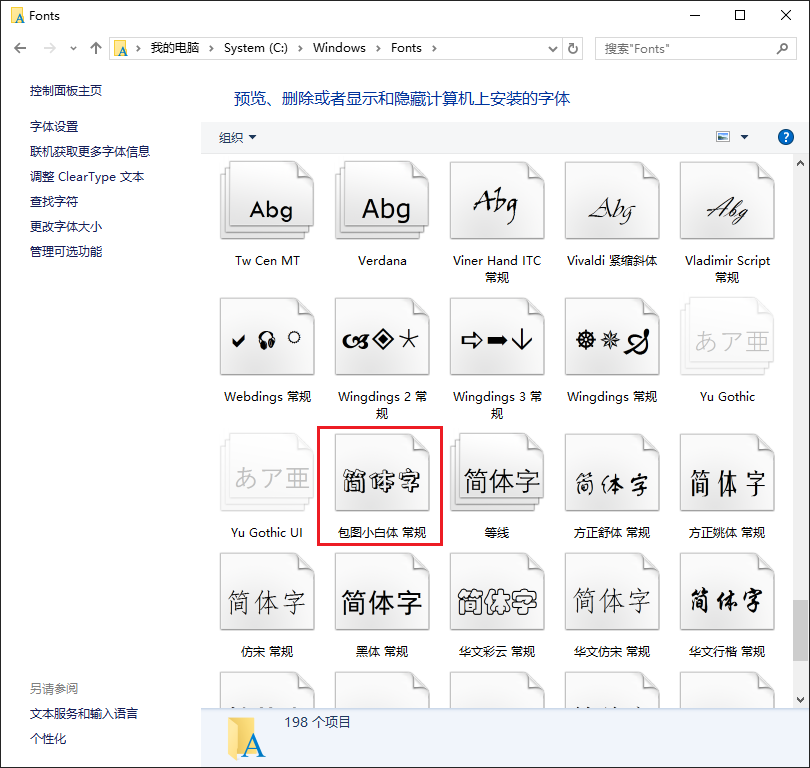This screenshot has width=810, height=768.
Task: Click the scrollbar up arrow
Action: tap(800, 163)
